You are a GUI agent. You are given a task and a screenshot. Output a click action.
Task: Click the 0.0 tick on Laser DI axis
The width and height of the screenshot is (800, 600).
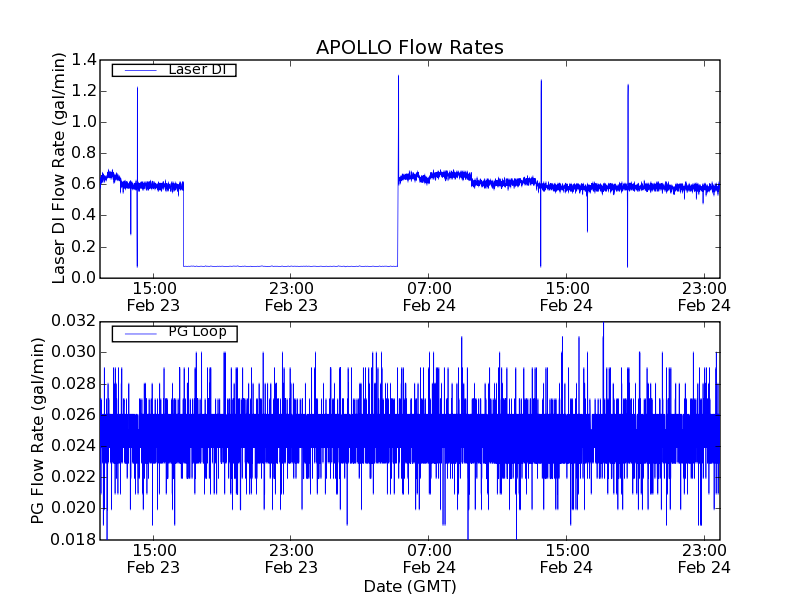83,277
